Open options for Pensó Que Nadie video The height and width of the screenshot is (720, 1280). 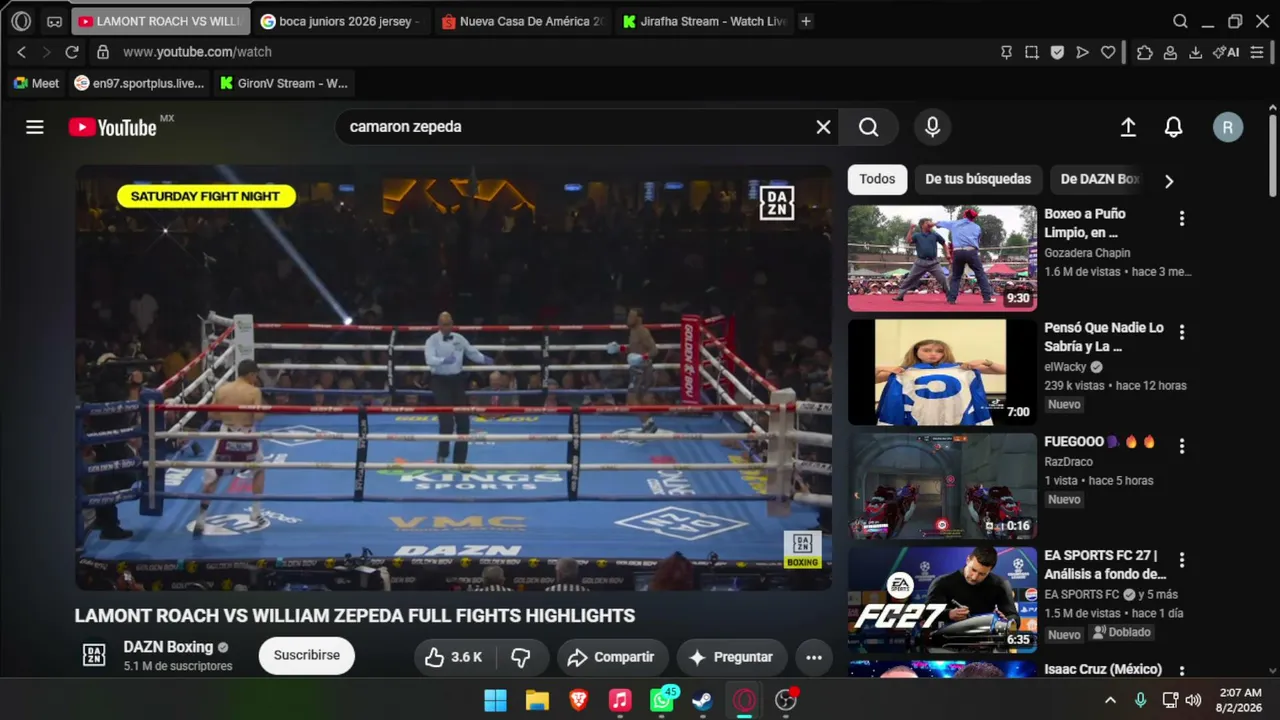(x=1181, y=332)
